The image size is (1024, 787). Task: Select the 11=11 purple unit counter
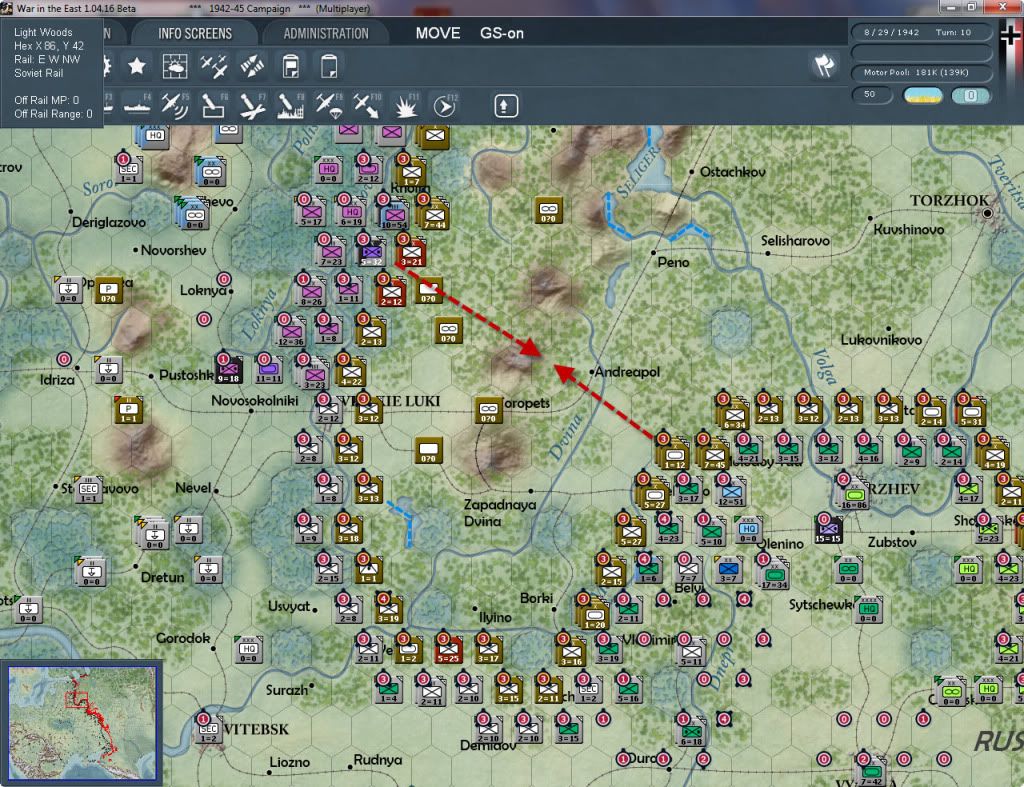[268, 370]
